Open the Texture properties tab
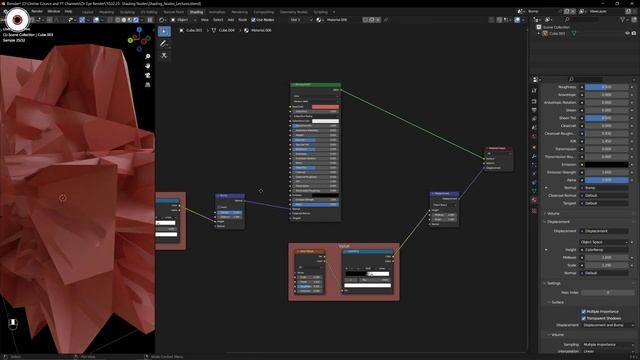The height and width of the screenshot is (360, 640). (x=534, y=211)
